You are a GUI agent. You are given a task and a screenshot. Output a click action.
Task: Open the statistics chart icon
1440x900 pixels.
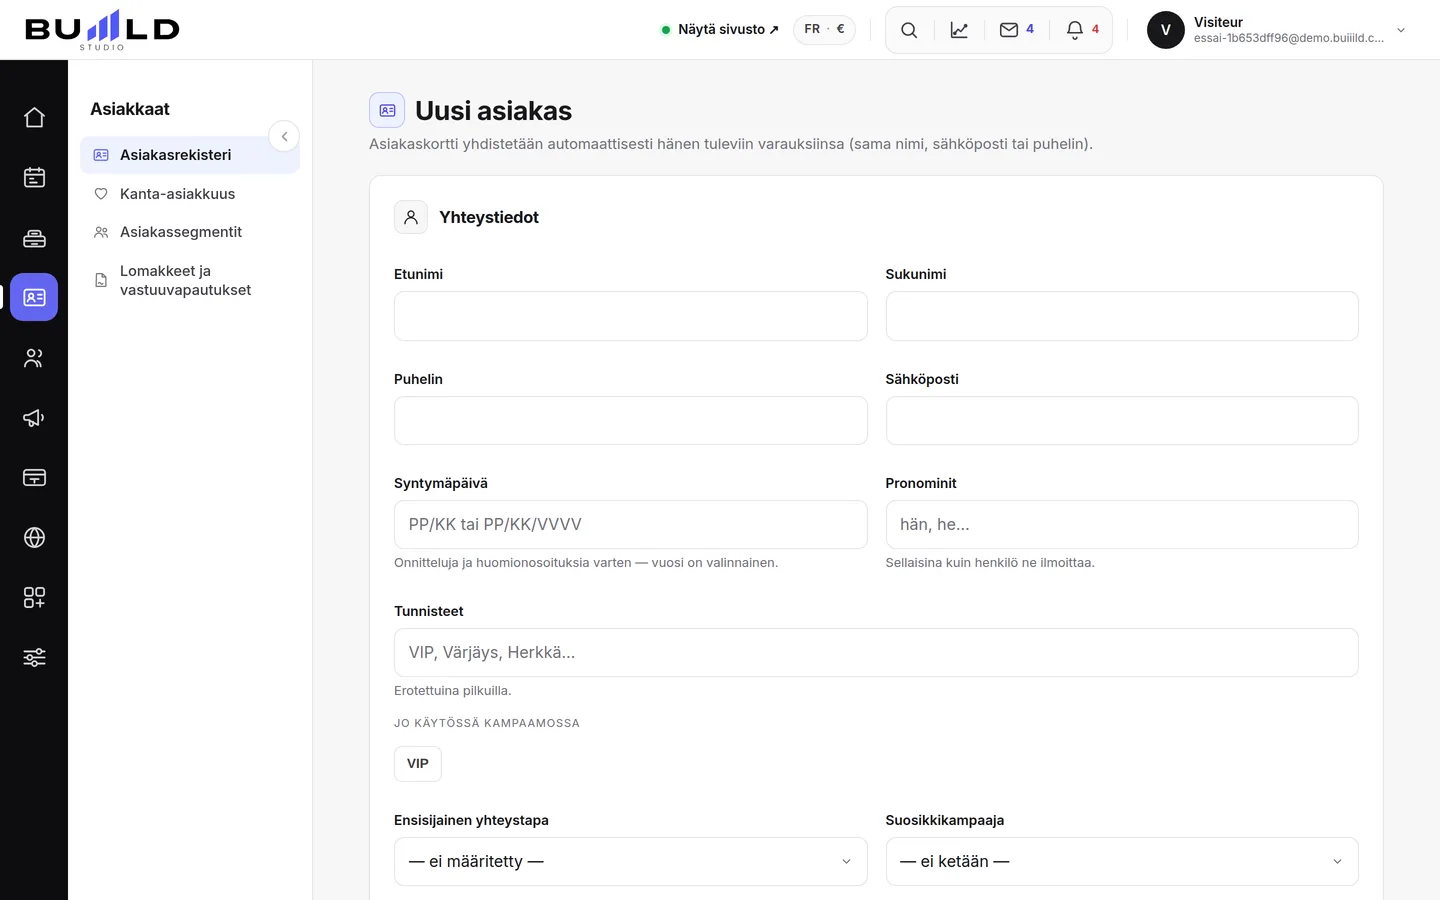(x=959, y=30)
